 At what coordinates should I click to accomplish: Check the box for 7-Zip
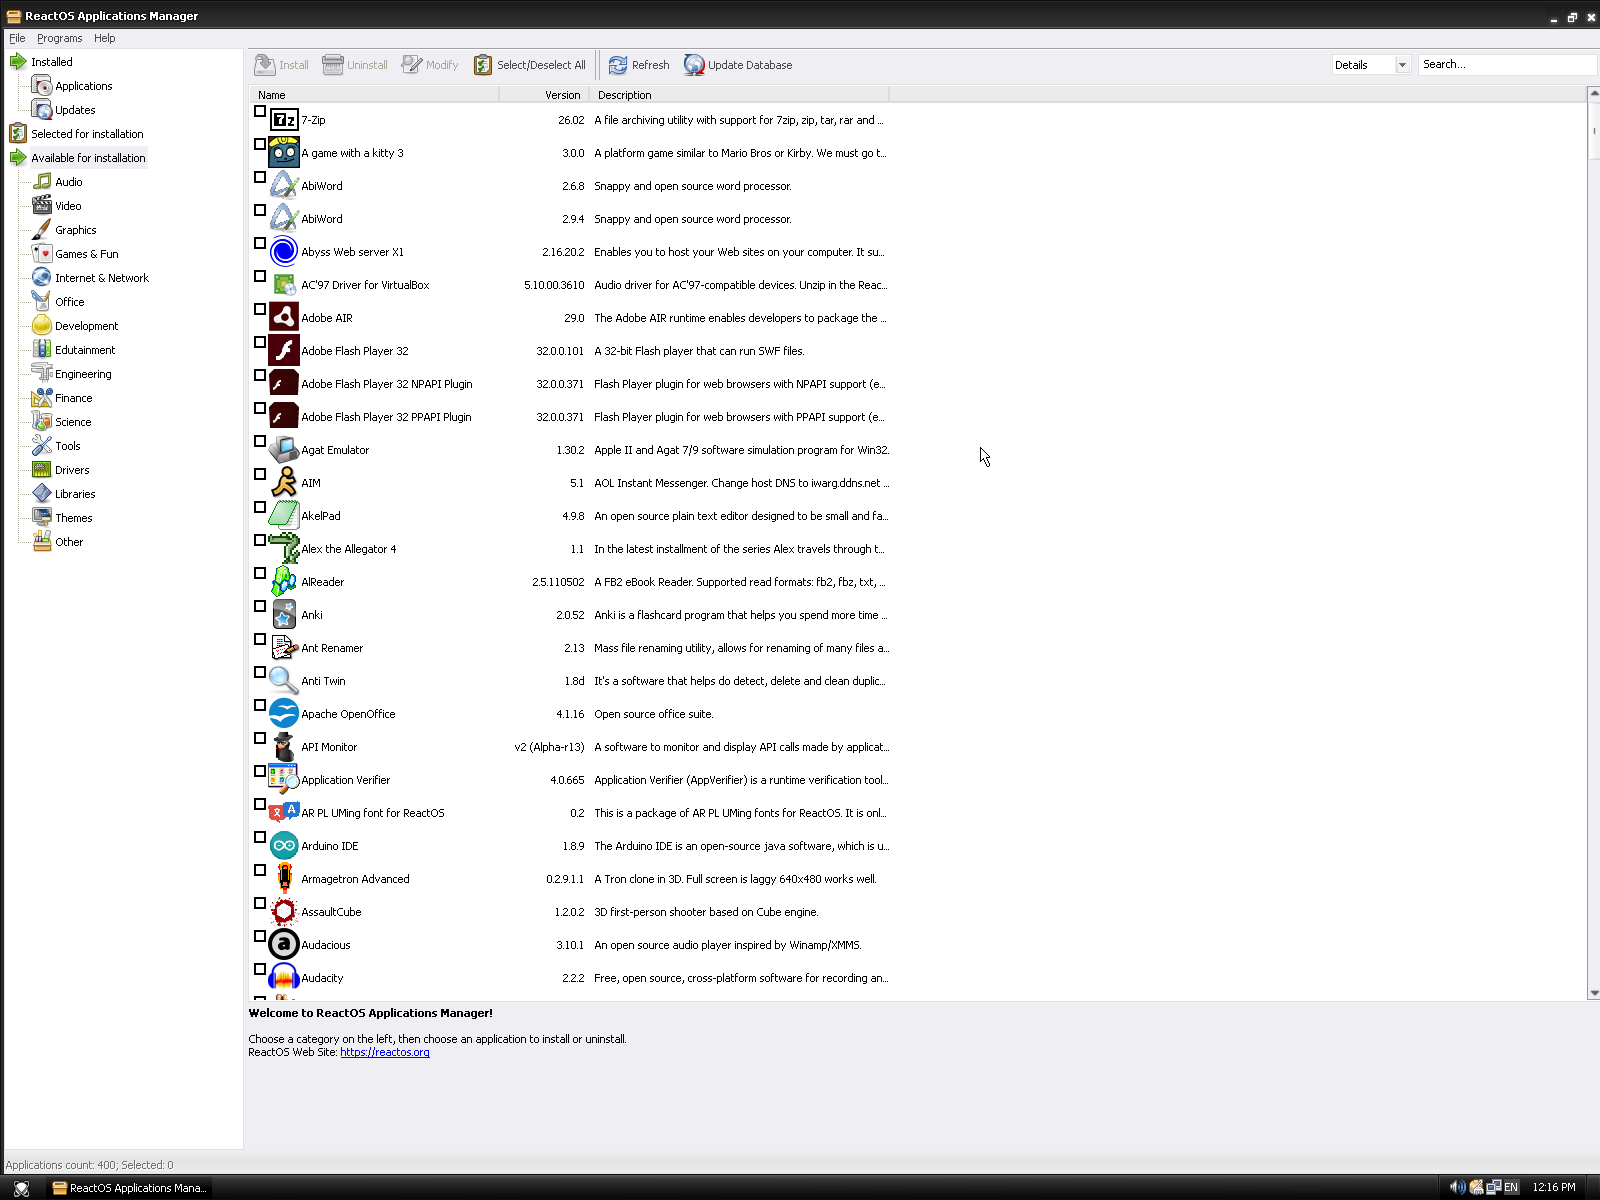tap(260, 111)
